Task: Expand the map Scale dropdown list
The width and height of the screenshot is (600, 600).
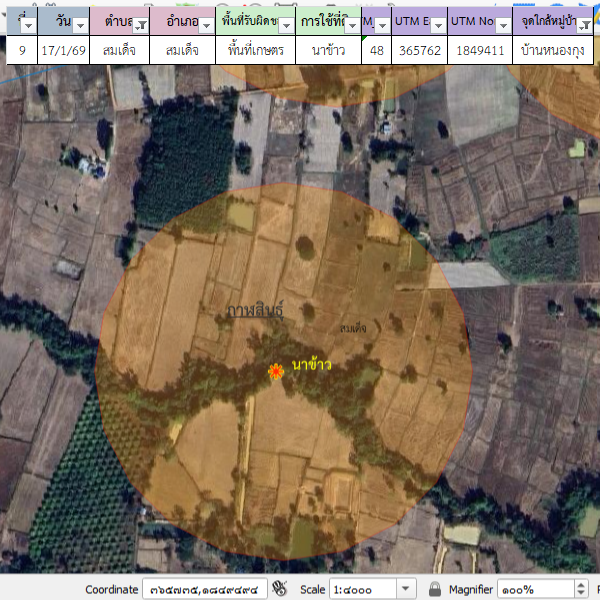Action: [406, 589]
